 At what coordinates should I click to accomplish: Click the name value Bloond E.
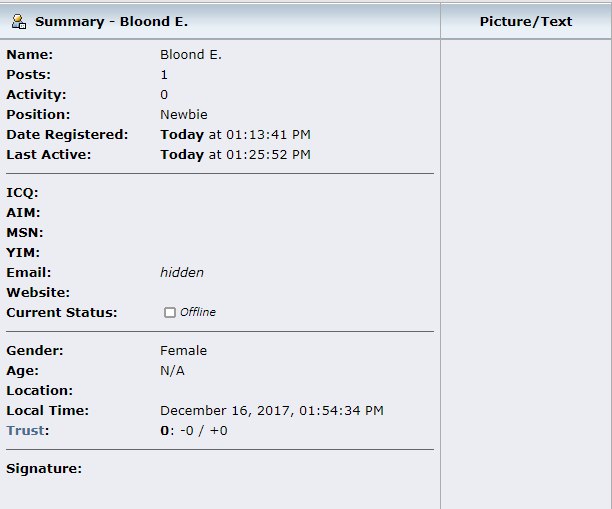191,54
